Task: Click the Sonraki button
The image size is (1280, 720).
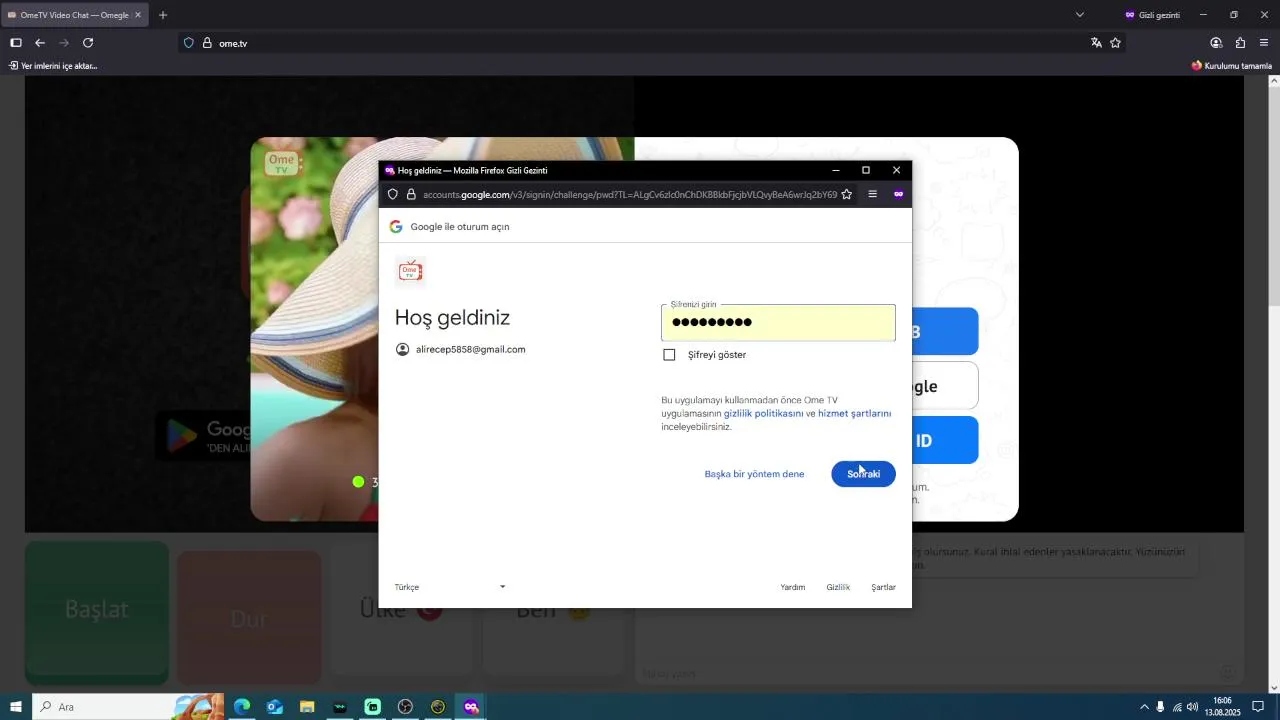Action: point(863,474)
